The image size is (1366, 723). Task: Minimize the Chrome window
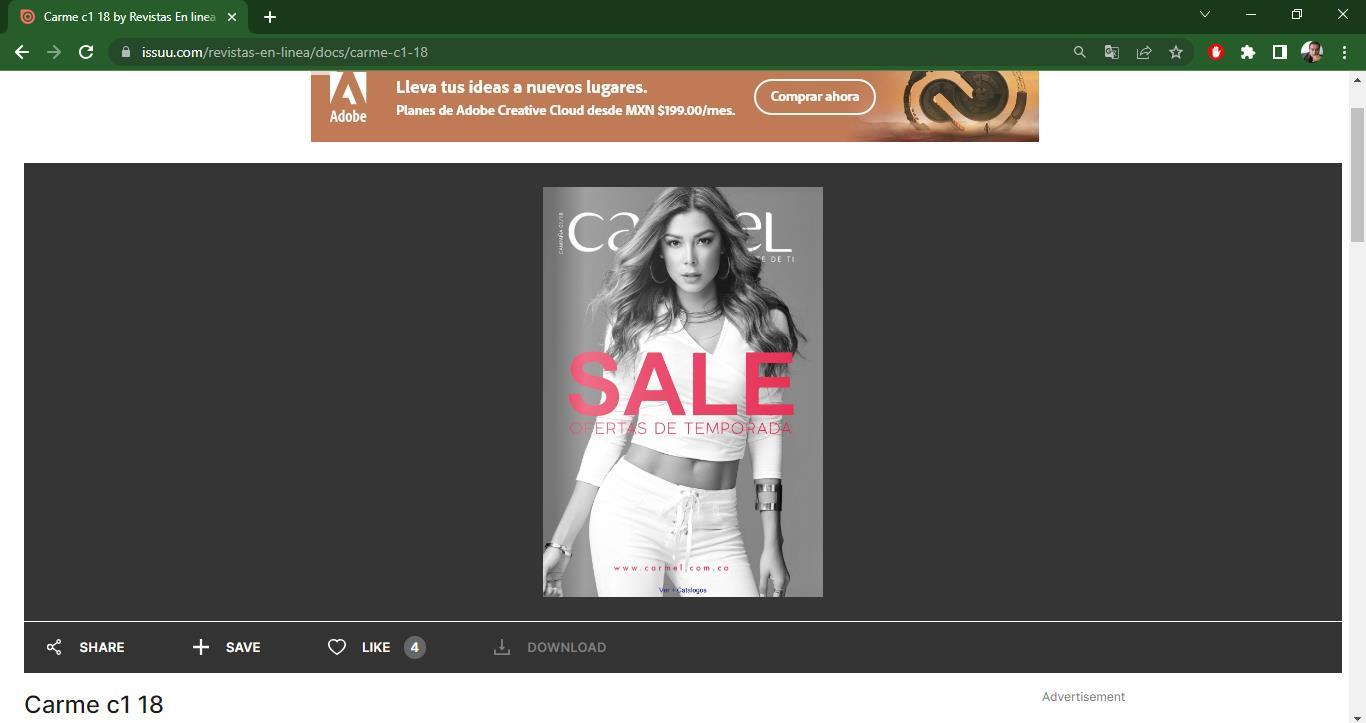click(1251, 14)
